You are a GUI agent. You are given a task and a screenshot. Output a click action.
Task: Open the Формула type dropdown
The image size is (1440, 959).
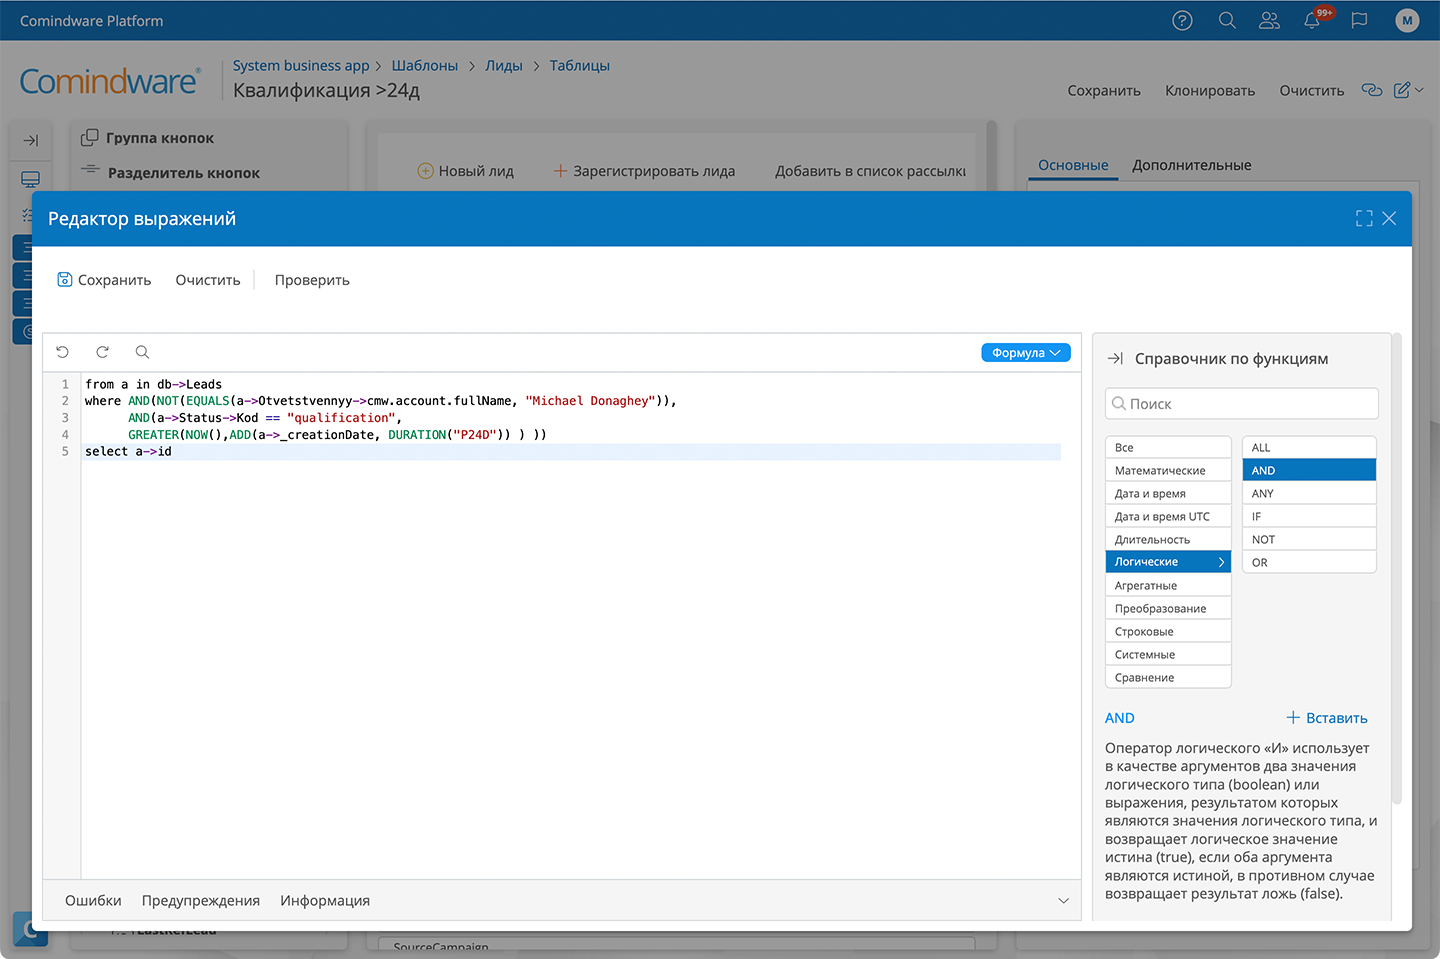[x=1026, y=353]
